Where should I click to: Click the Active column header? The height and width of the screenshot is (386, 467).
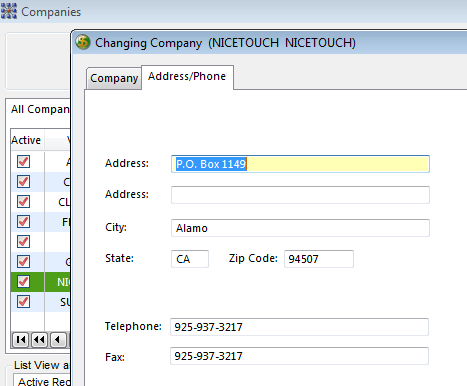click(27, 140)
